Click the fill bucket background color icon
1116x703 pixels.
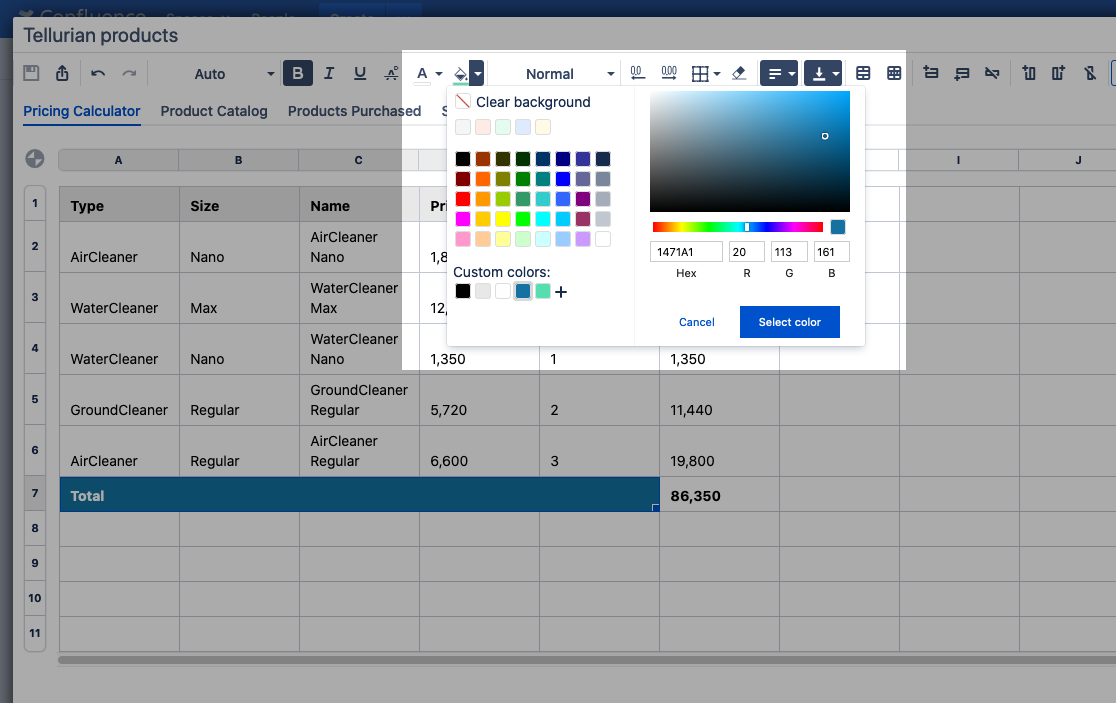[460, 74]
